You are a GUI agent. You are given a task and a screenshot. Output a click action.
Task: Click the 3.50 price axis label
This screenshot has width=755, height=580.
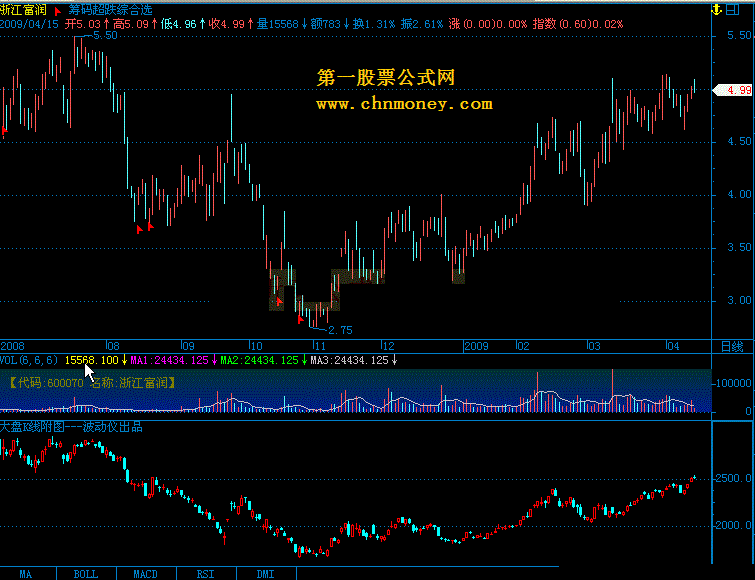pos(739,247)
